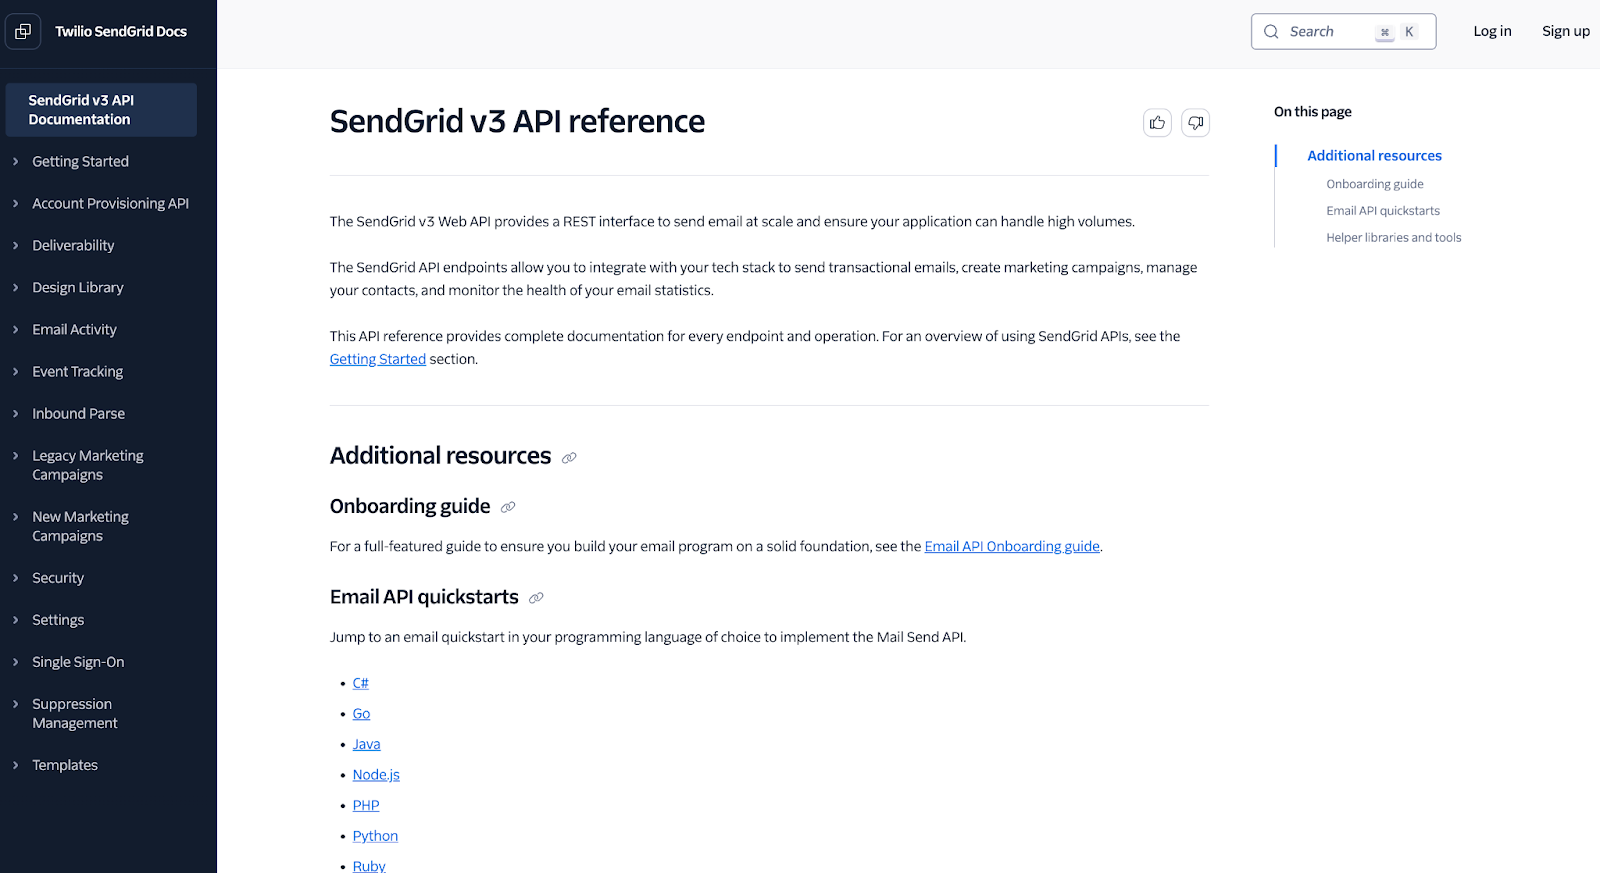Screen dimensions: 1600x873
Task: Expand Deliverability chevron in sidebar
Action: point(16,245)
